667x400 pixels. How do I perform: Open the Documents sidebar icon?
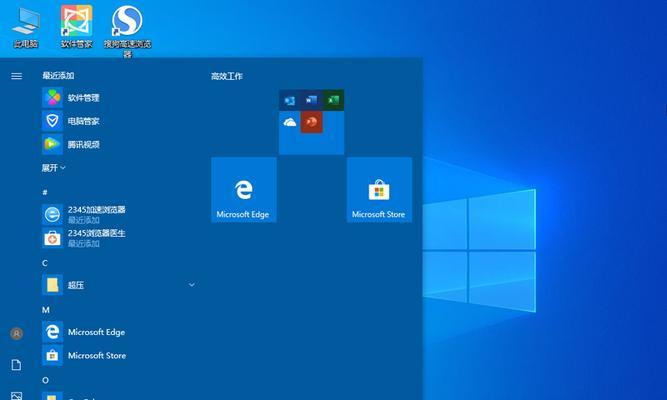[x=16, y=365]
